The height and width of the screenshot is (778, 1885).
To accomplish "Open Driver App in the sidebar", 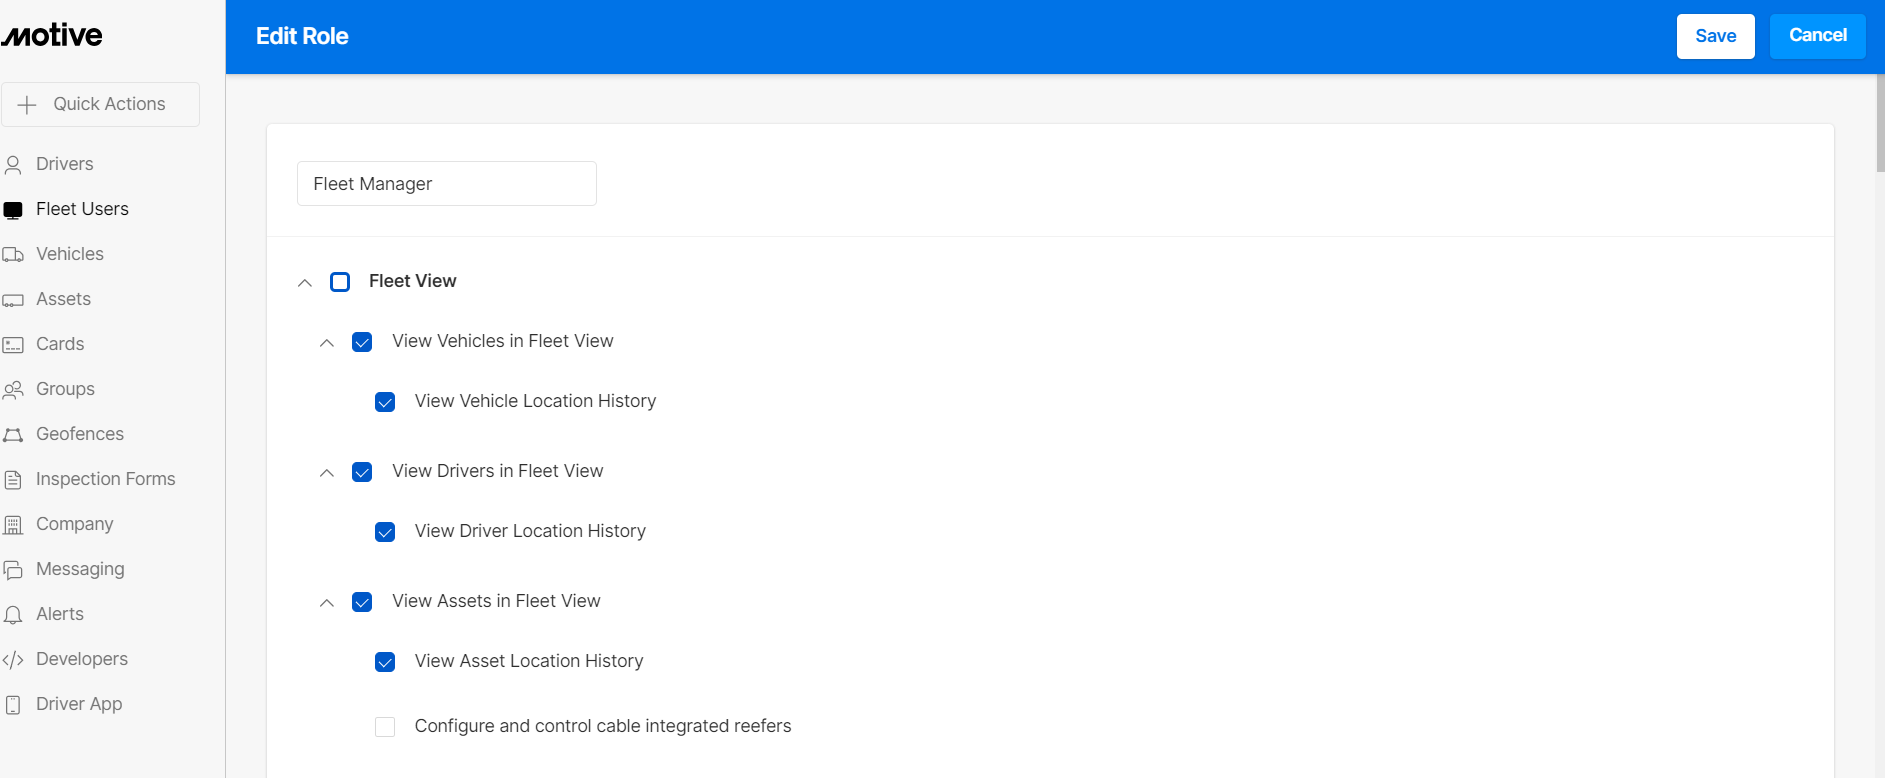I will 79,704.
